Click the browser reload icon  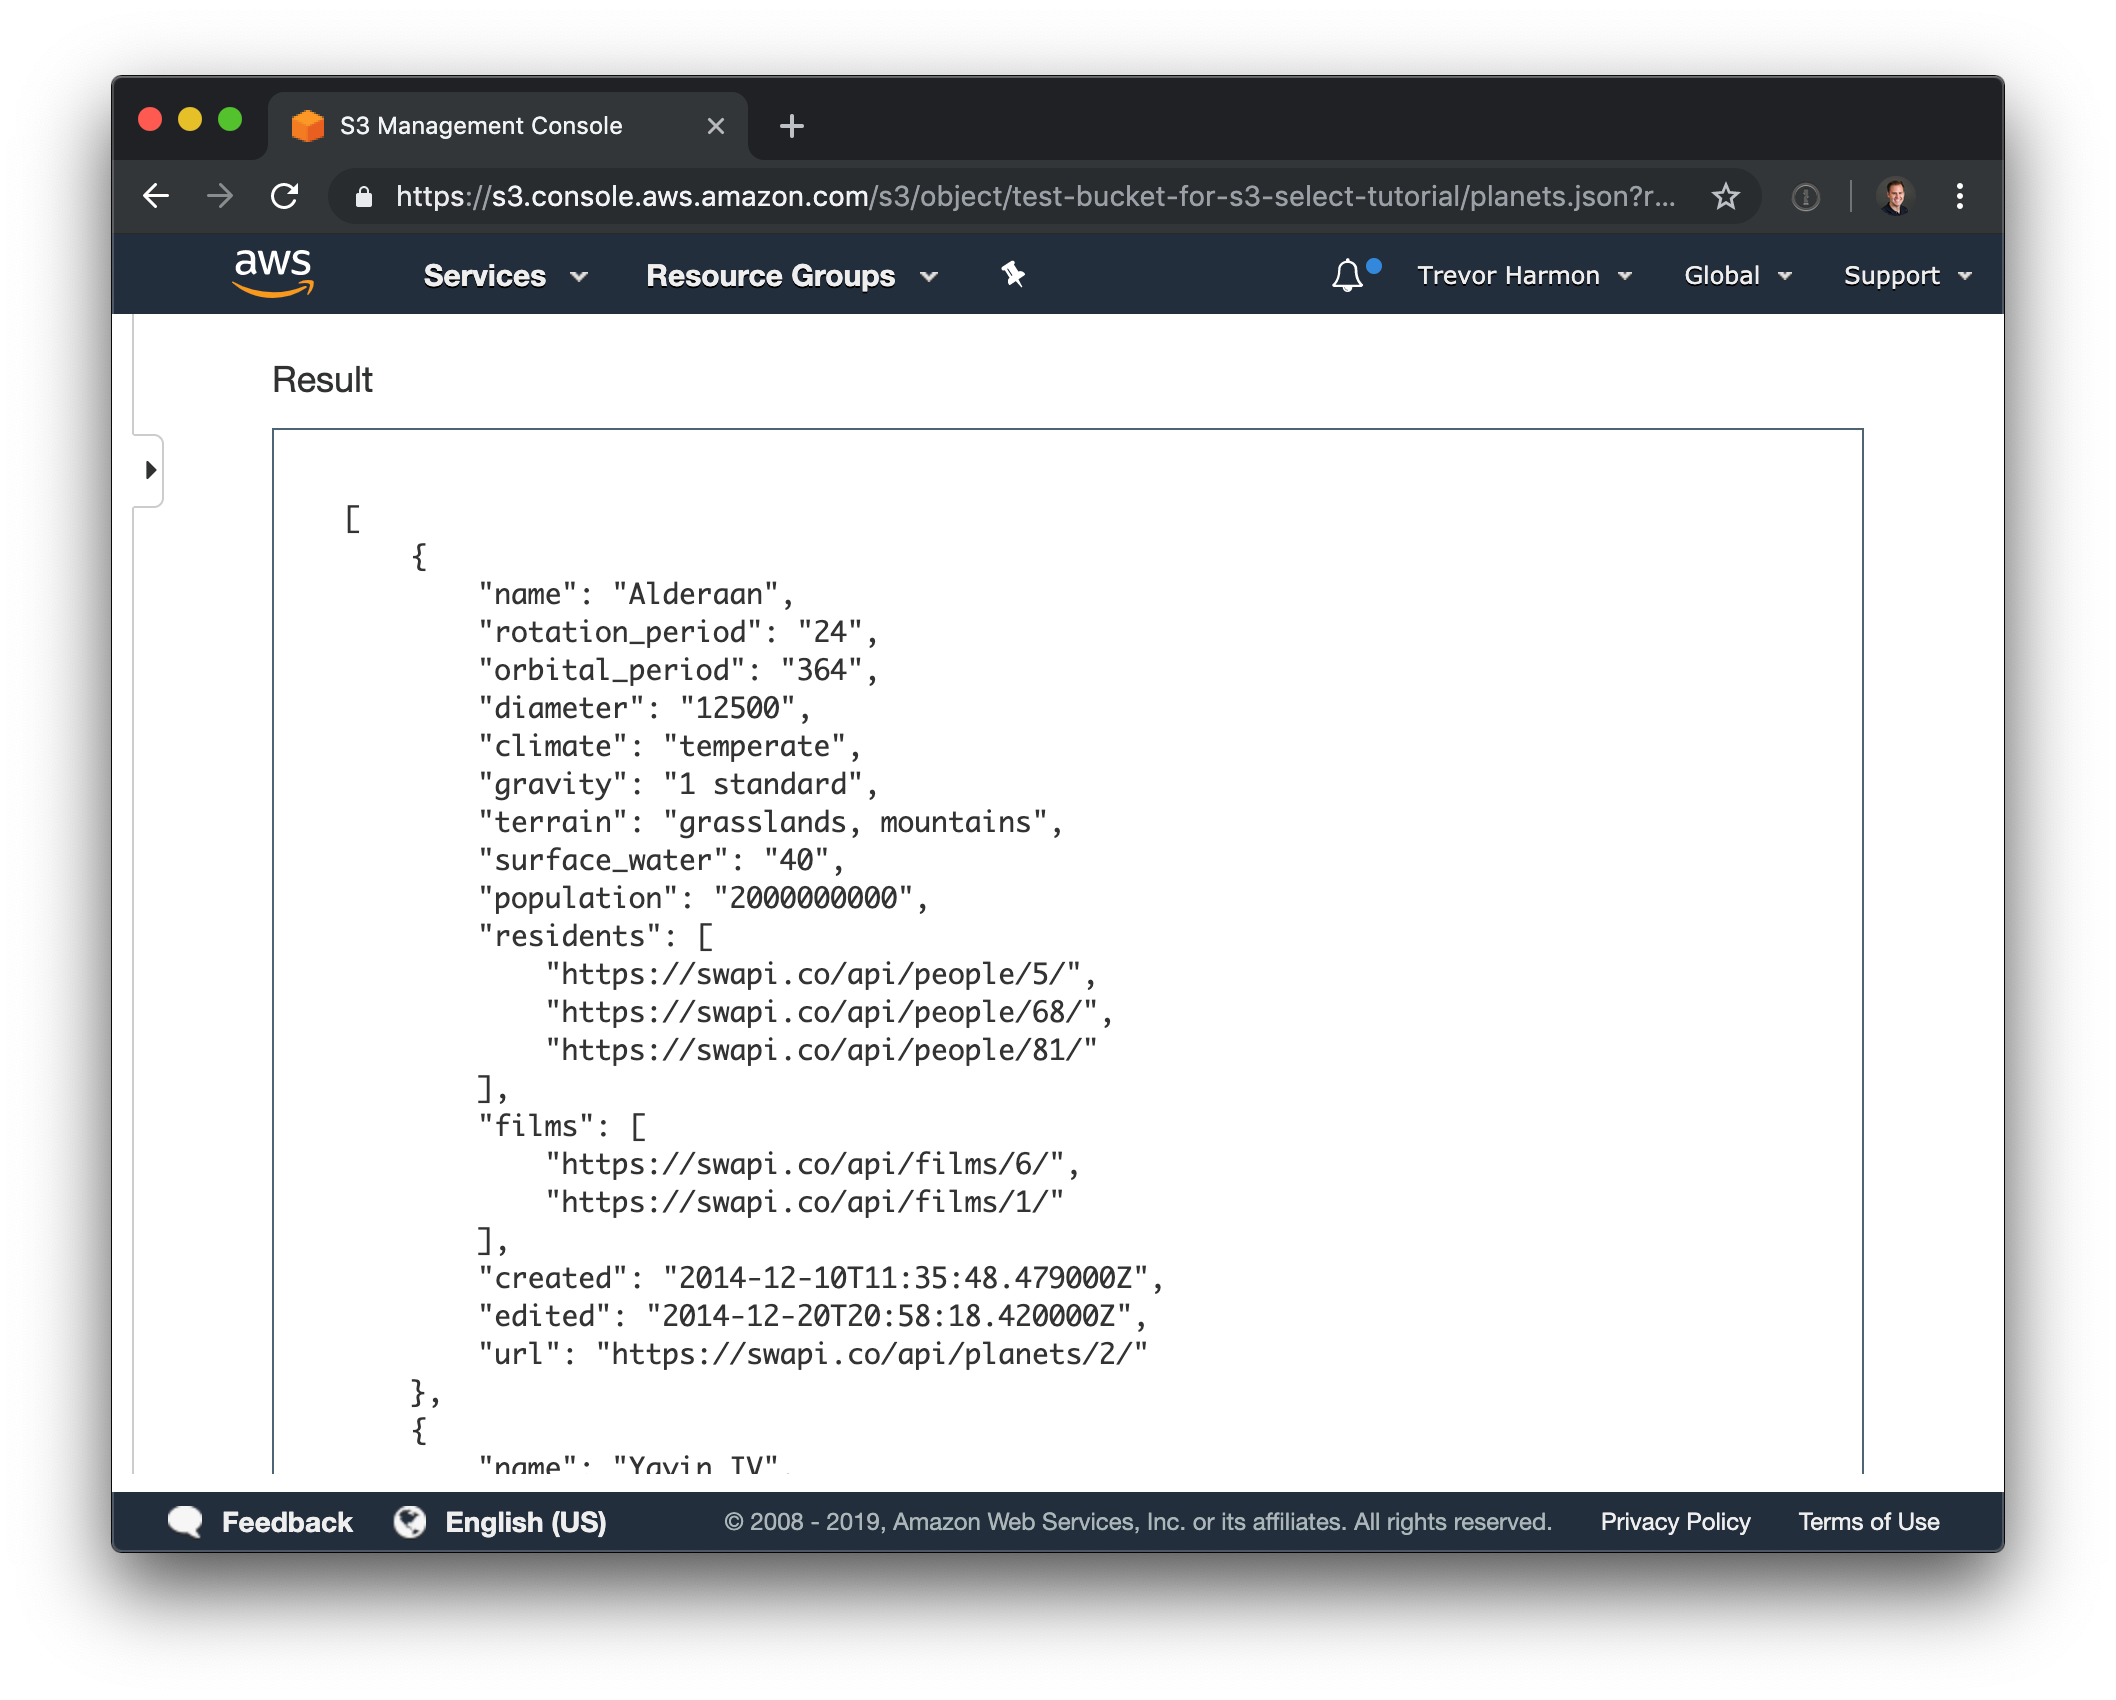point(285,196)
